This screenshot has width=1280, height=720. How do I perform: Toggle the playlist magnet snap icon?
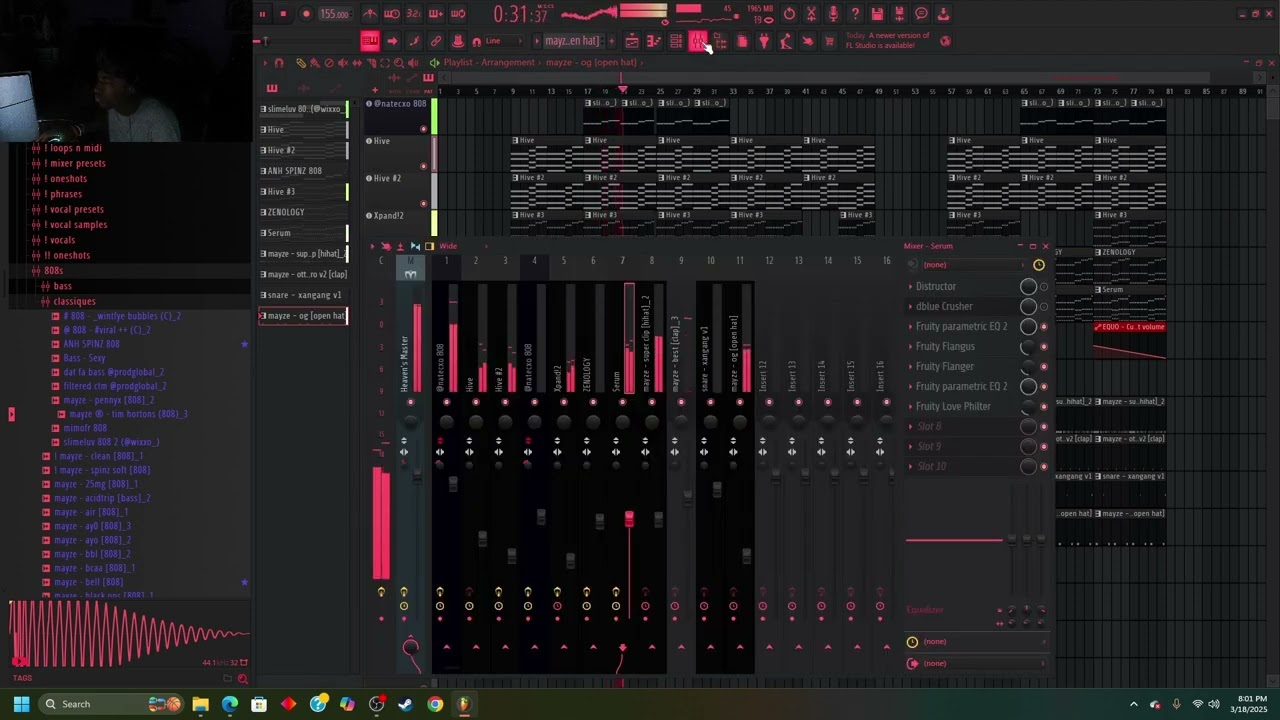point(279,63)
